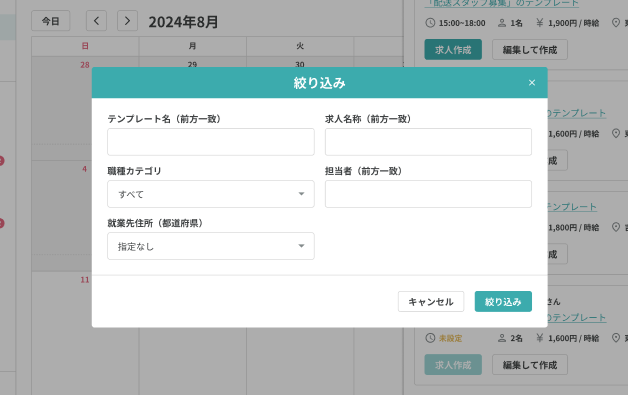
Task: Click 編集して作成 button under the 未設定 template
Action: point(530,365)
